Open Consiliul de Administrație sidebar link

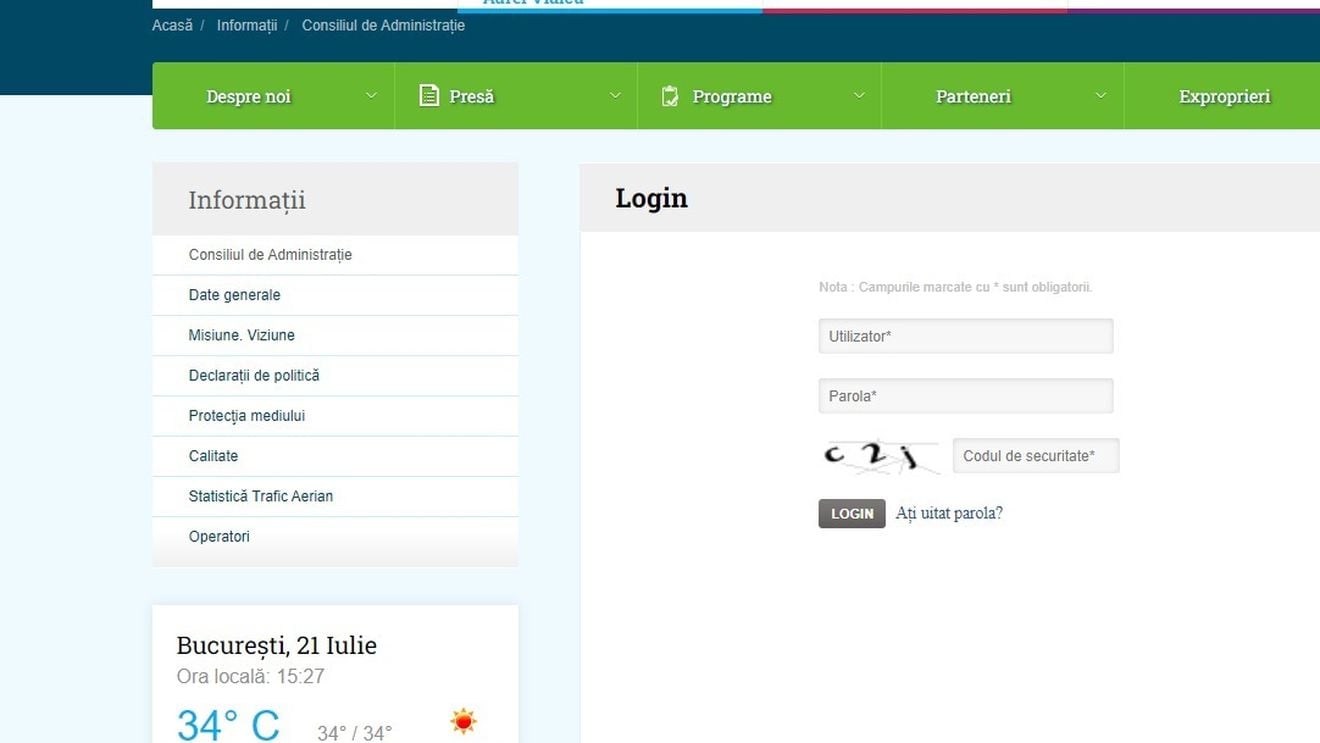(270, 255)
